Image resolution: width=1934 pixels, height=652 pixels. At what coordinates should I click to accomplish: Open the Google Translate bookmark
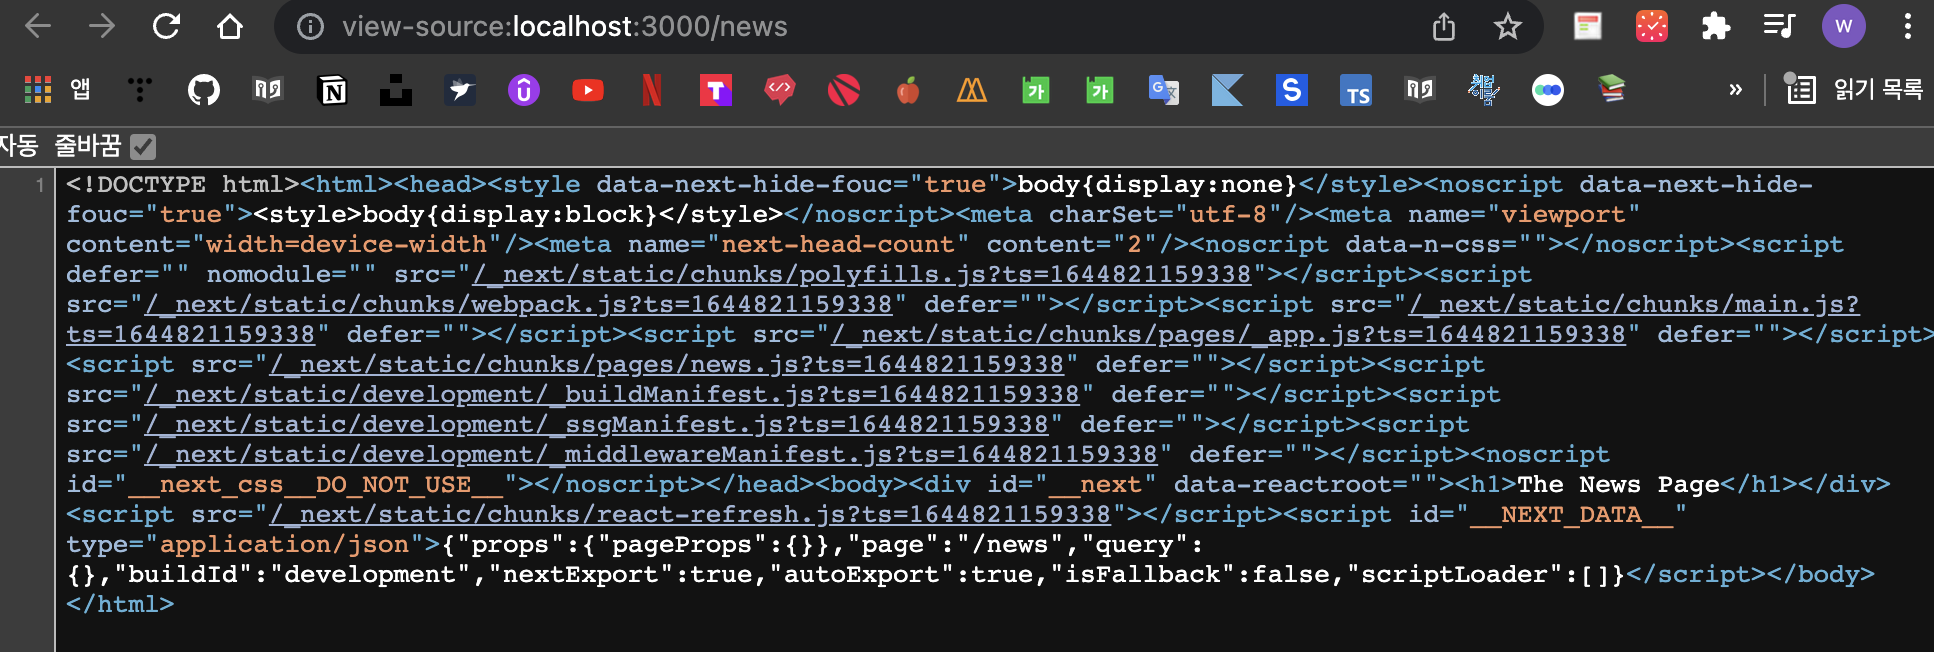(1164, 91)
